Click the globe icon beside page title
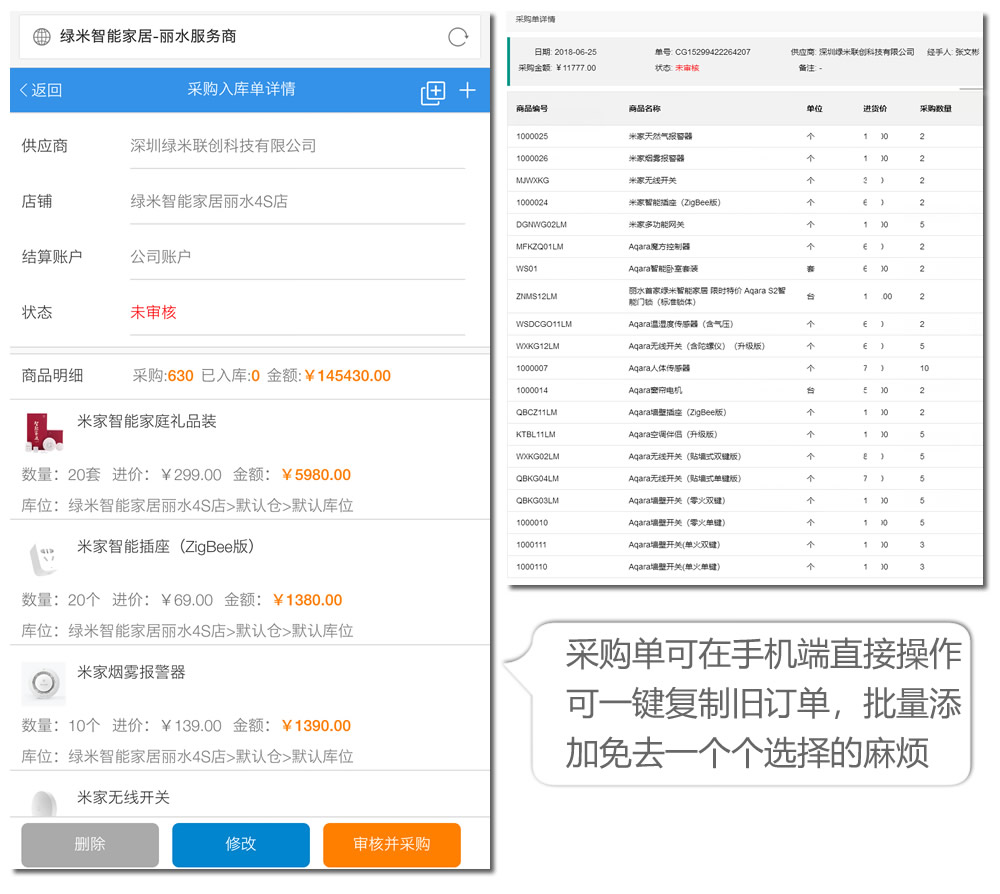Screen dimensions: 1000x894 tap(41, 37)
